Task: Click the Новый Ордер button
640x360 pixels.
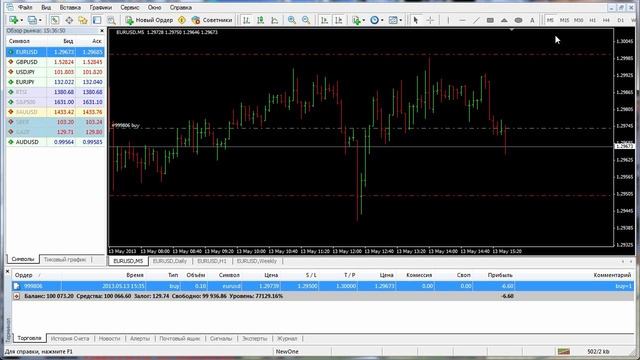Action: [x=149, y=20]
